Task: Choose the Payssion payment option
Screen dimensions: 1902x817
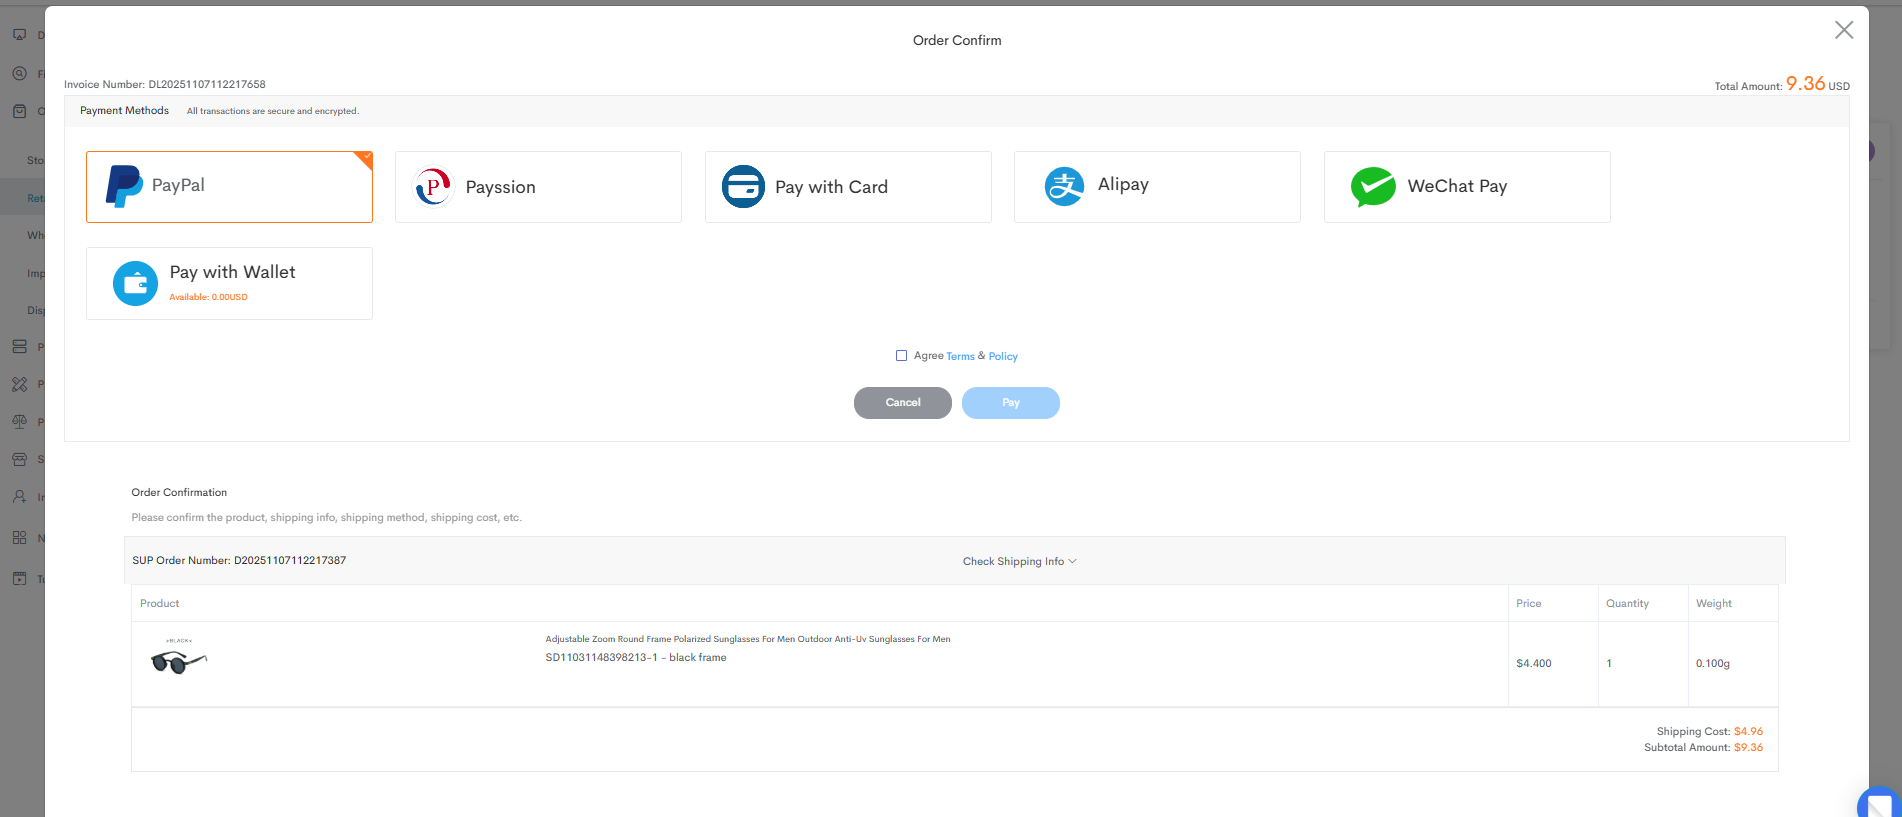Action: (538, 187)
